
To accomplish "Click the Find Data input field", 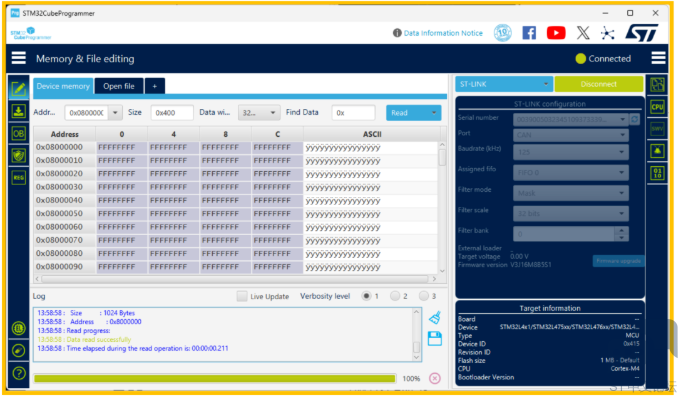I will tap(353, 113).
